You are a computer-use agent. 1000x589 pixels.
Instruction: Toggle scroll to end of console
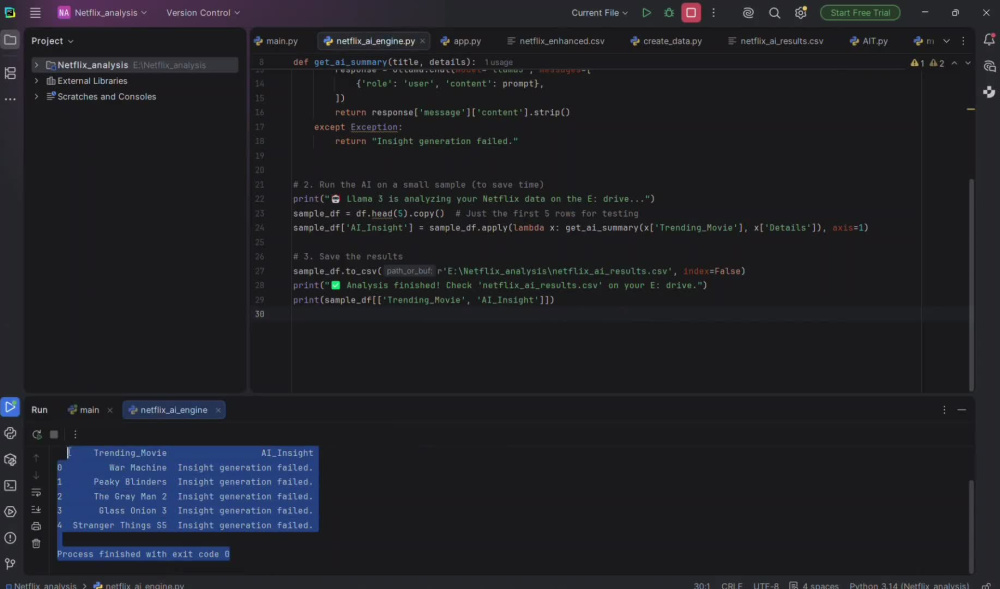pyautogui.click(x=36, y=509)
